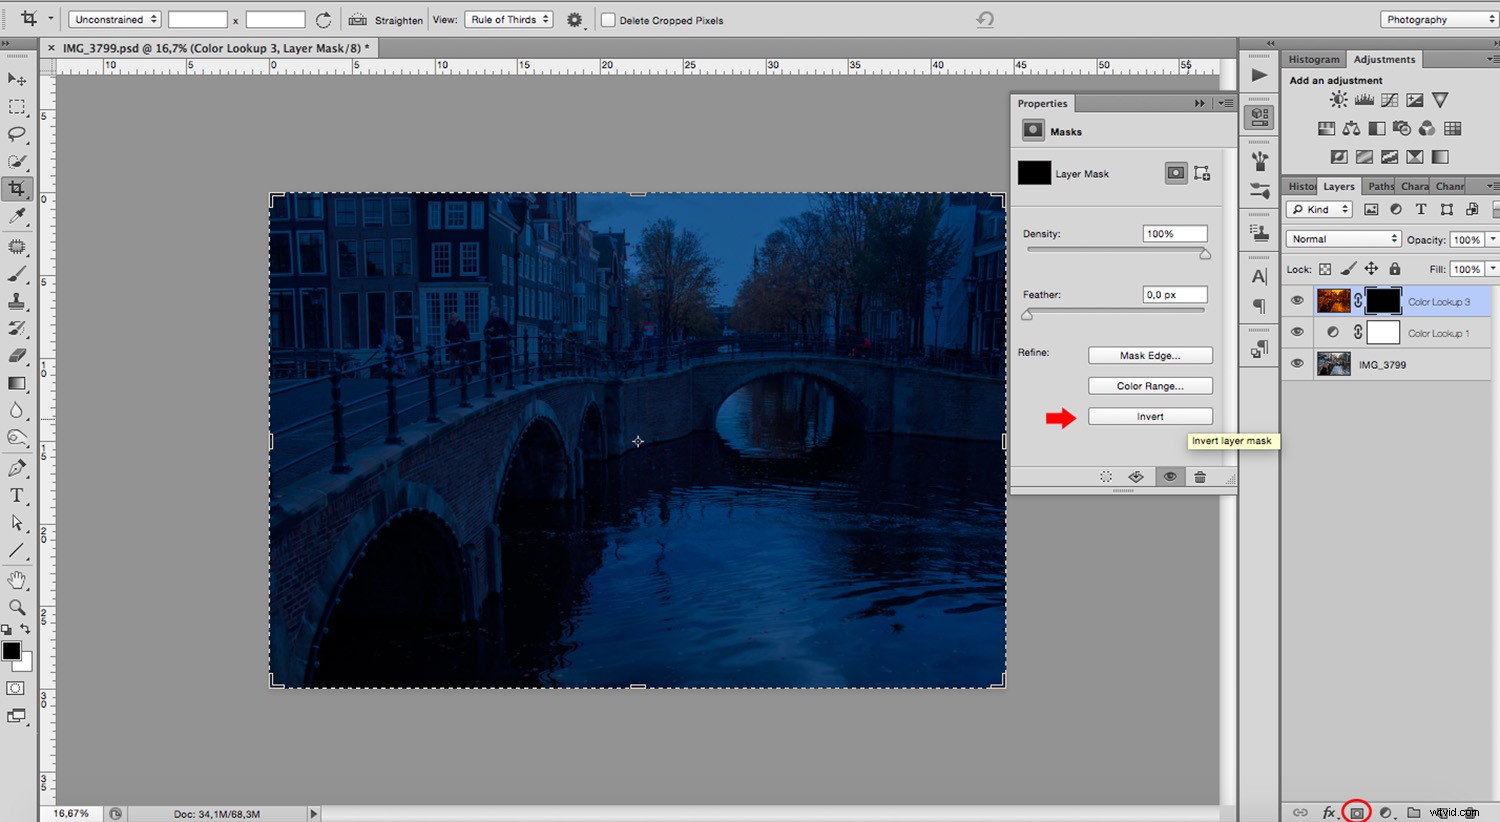Image resolution: width=1500 pixels, height=822 pixels.
Task: Click the Add layer mask icon
Action: coord(1356,811)
